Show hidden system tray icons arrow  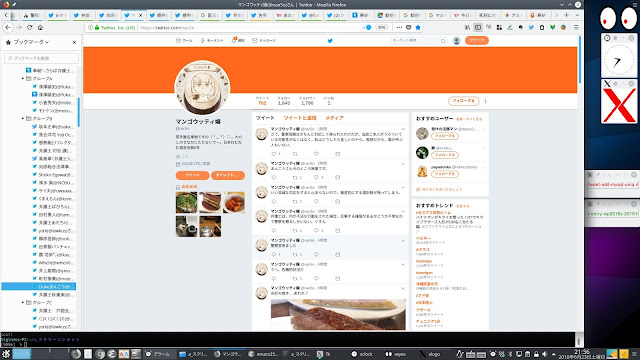[x=553, y=354]
